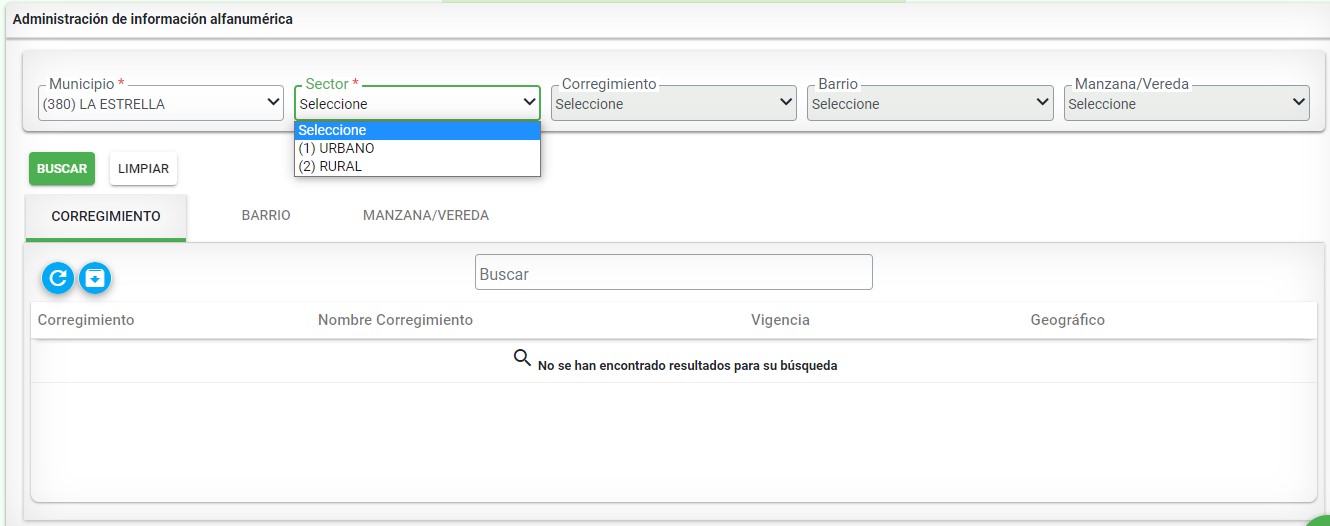Click the LIMPIAR button
This screenshot has width=1330, height=526.
(143, 169)
